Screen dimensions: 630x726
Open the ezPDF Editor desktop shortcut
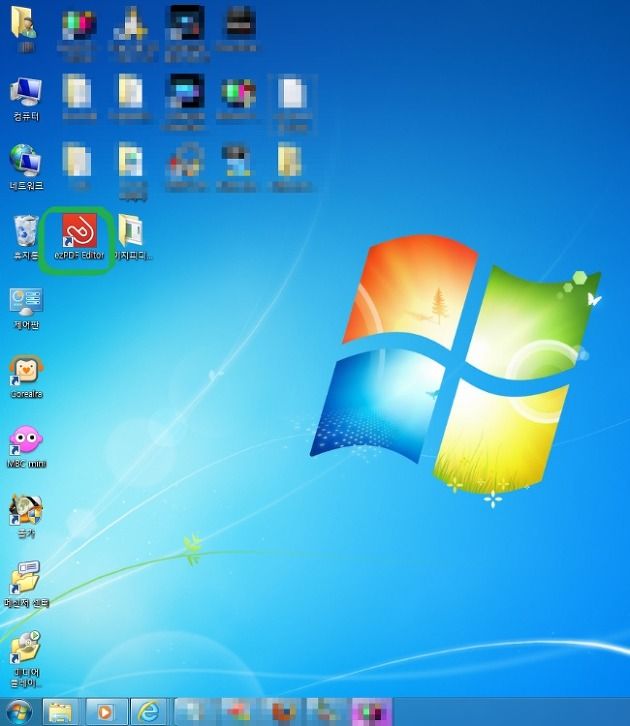(79, 237)
